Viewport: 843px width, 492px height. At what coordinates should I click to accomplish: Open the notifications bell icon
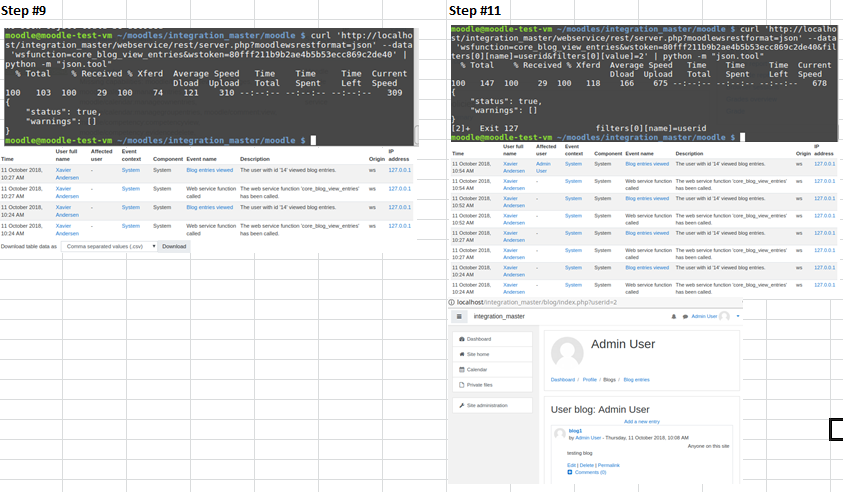click(674, 317)
